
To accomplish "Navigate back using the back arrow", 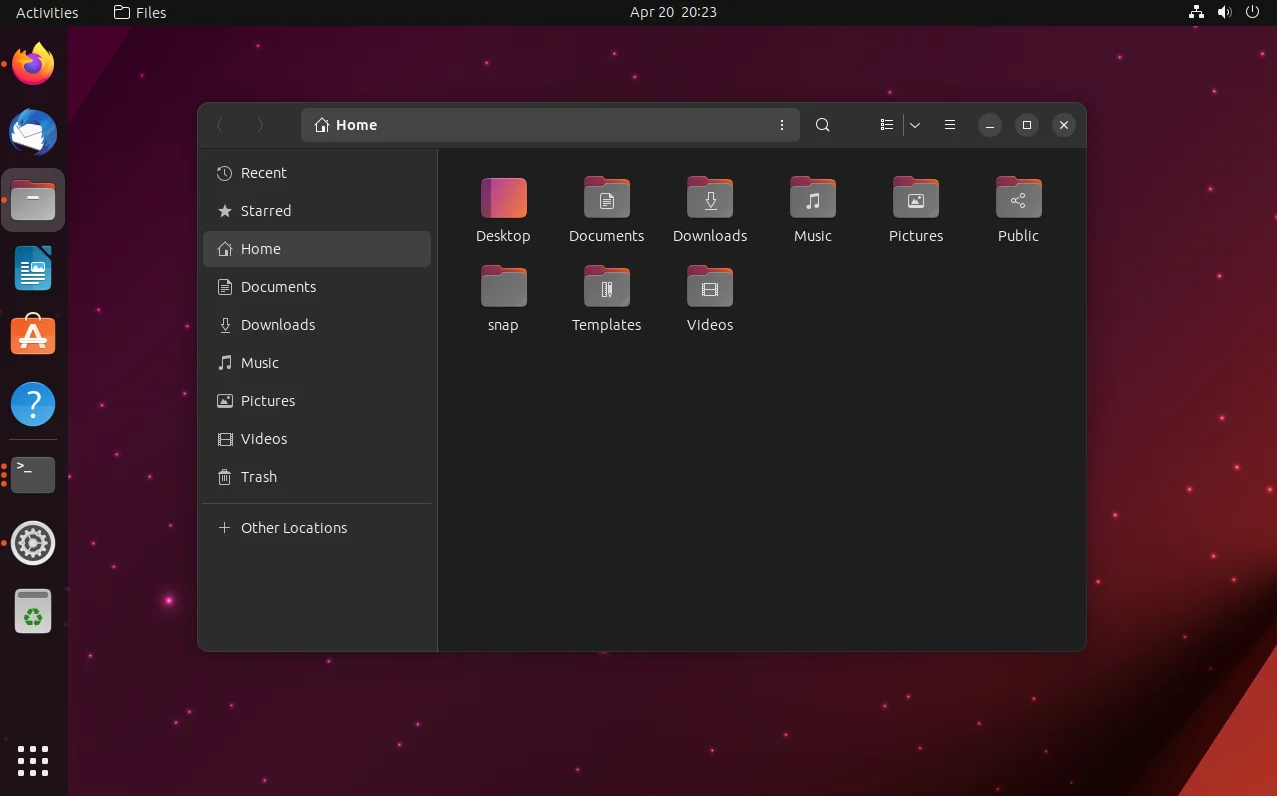I will 220,124.
